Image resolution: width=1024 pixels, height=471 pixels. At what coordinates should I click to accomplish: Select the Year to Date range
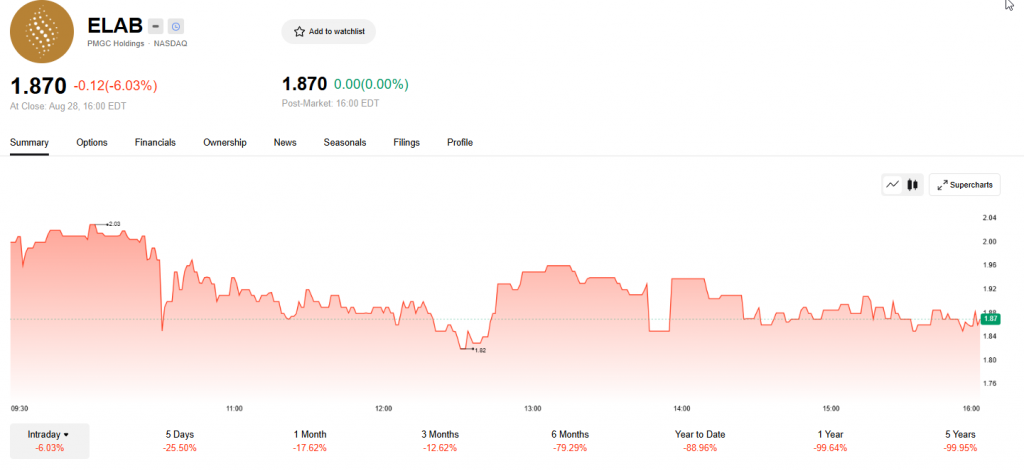pos(700,441)
